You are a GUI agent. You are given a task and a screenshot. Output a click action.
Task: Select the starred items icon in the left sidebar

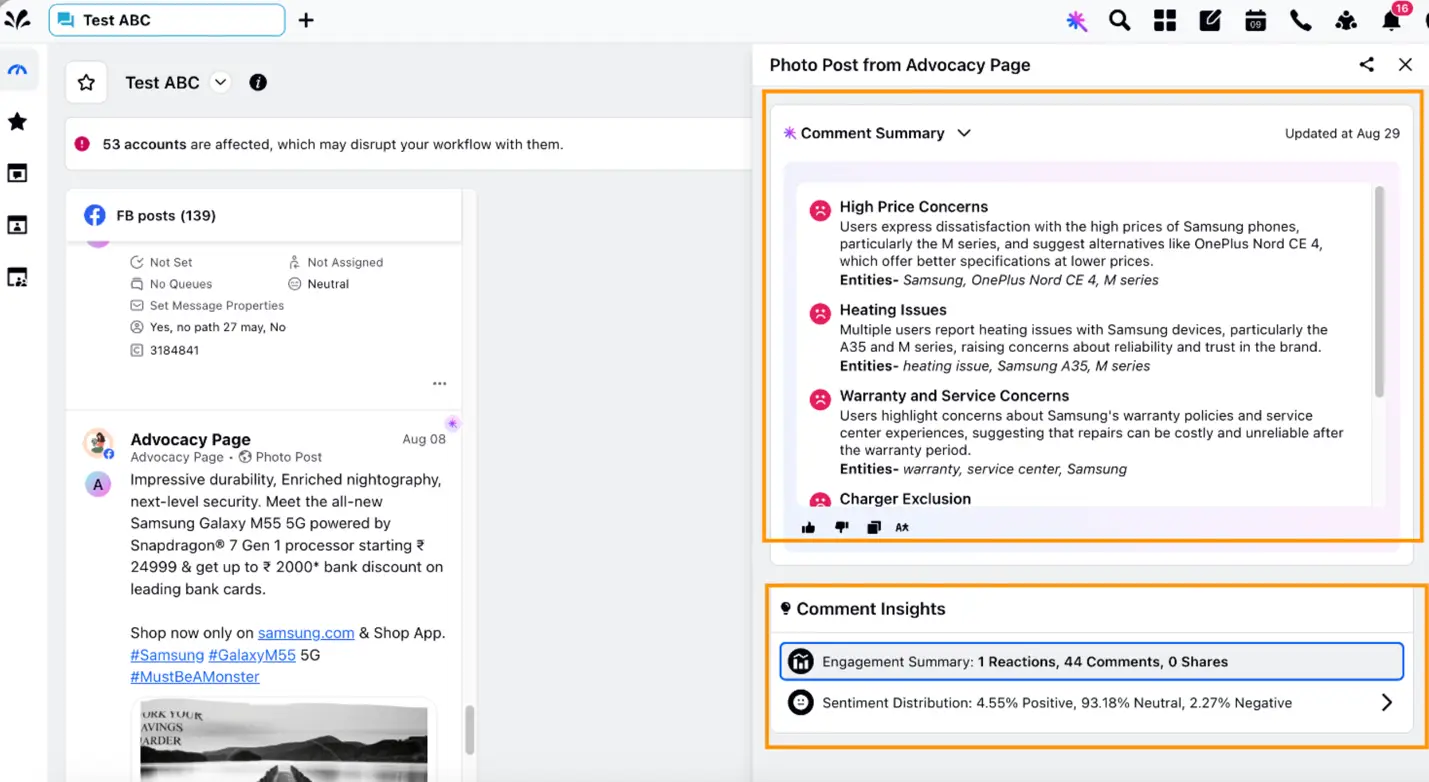click(19, 121)
